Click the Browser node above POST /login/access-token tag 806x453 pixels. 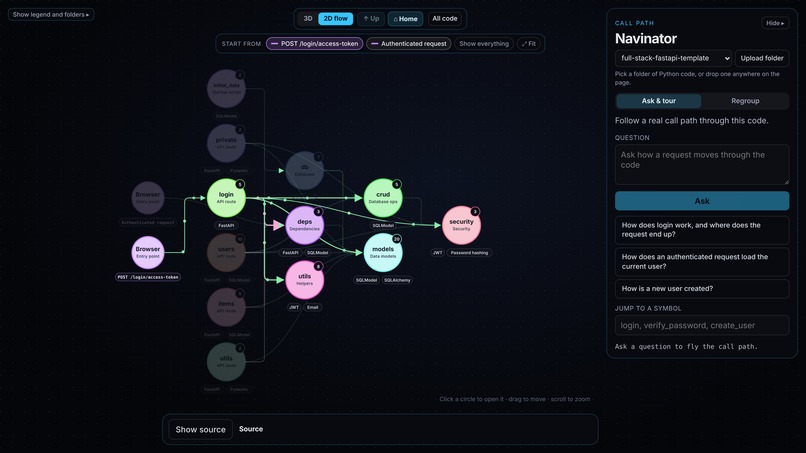pyautogui.click(x=148, y=252)
